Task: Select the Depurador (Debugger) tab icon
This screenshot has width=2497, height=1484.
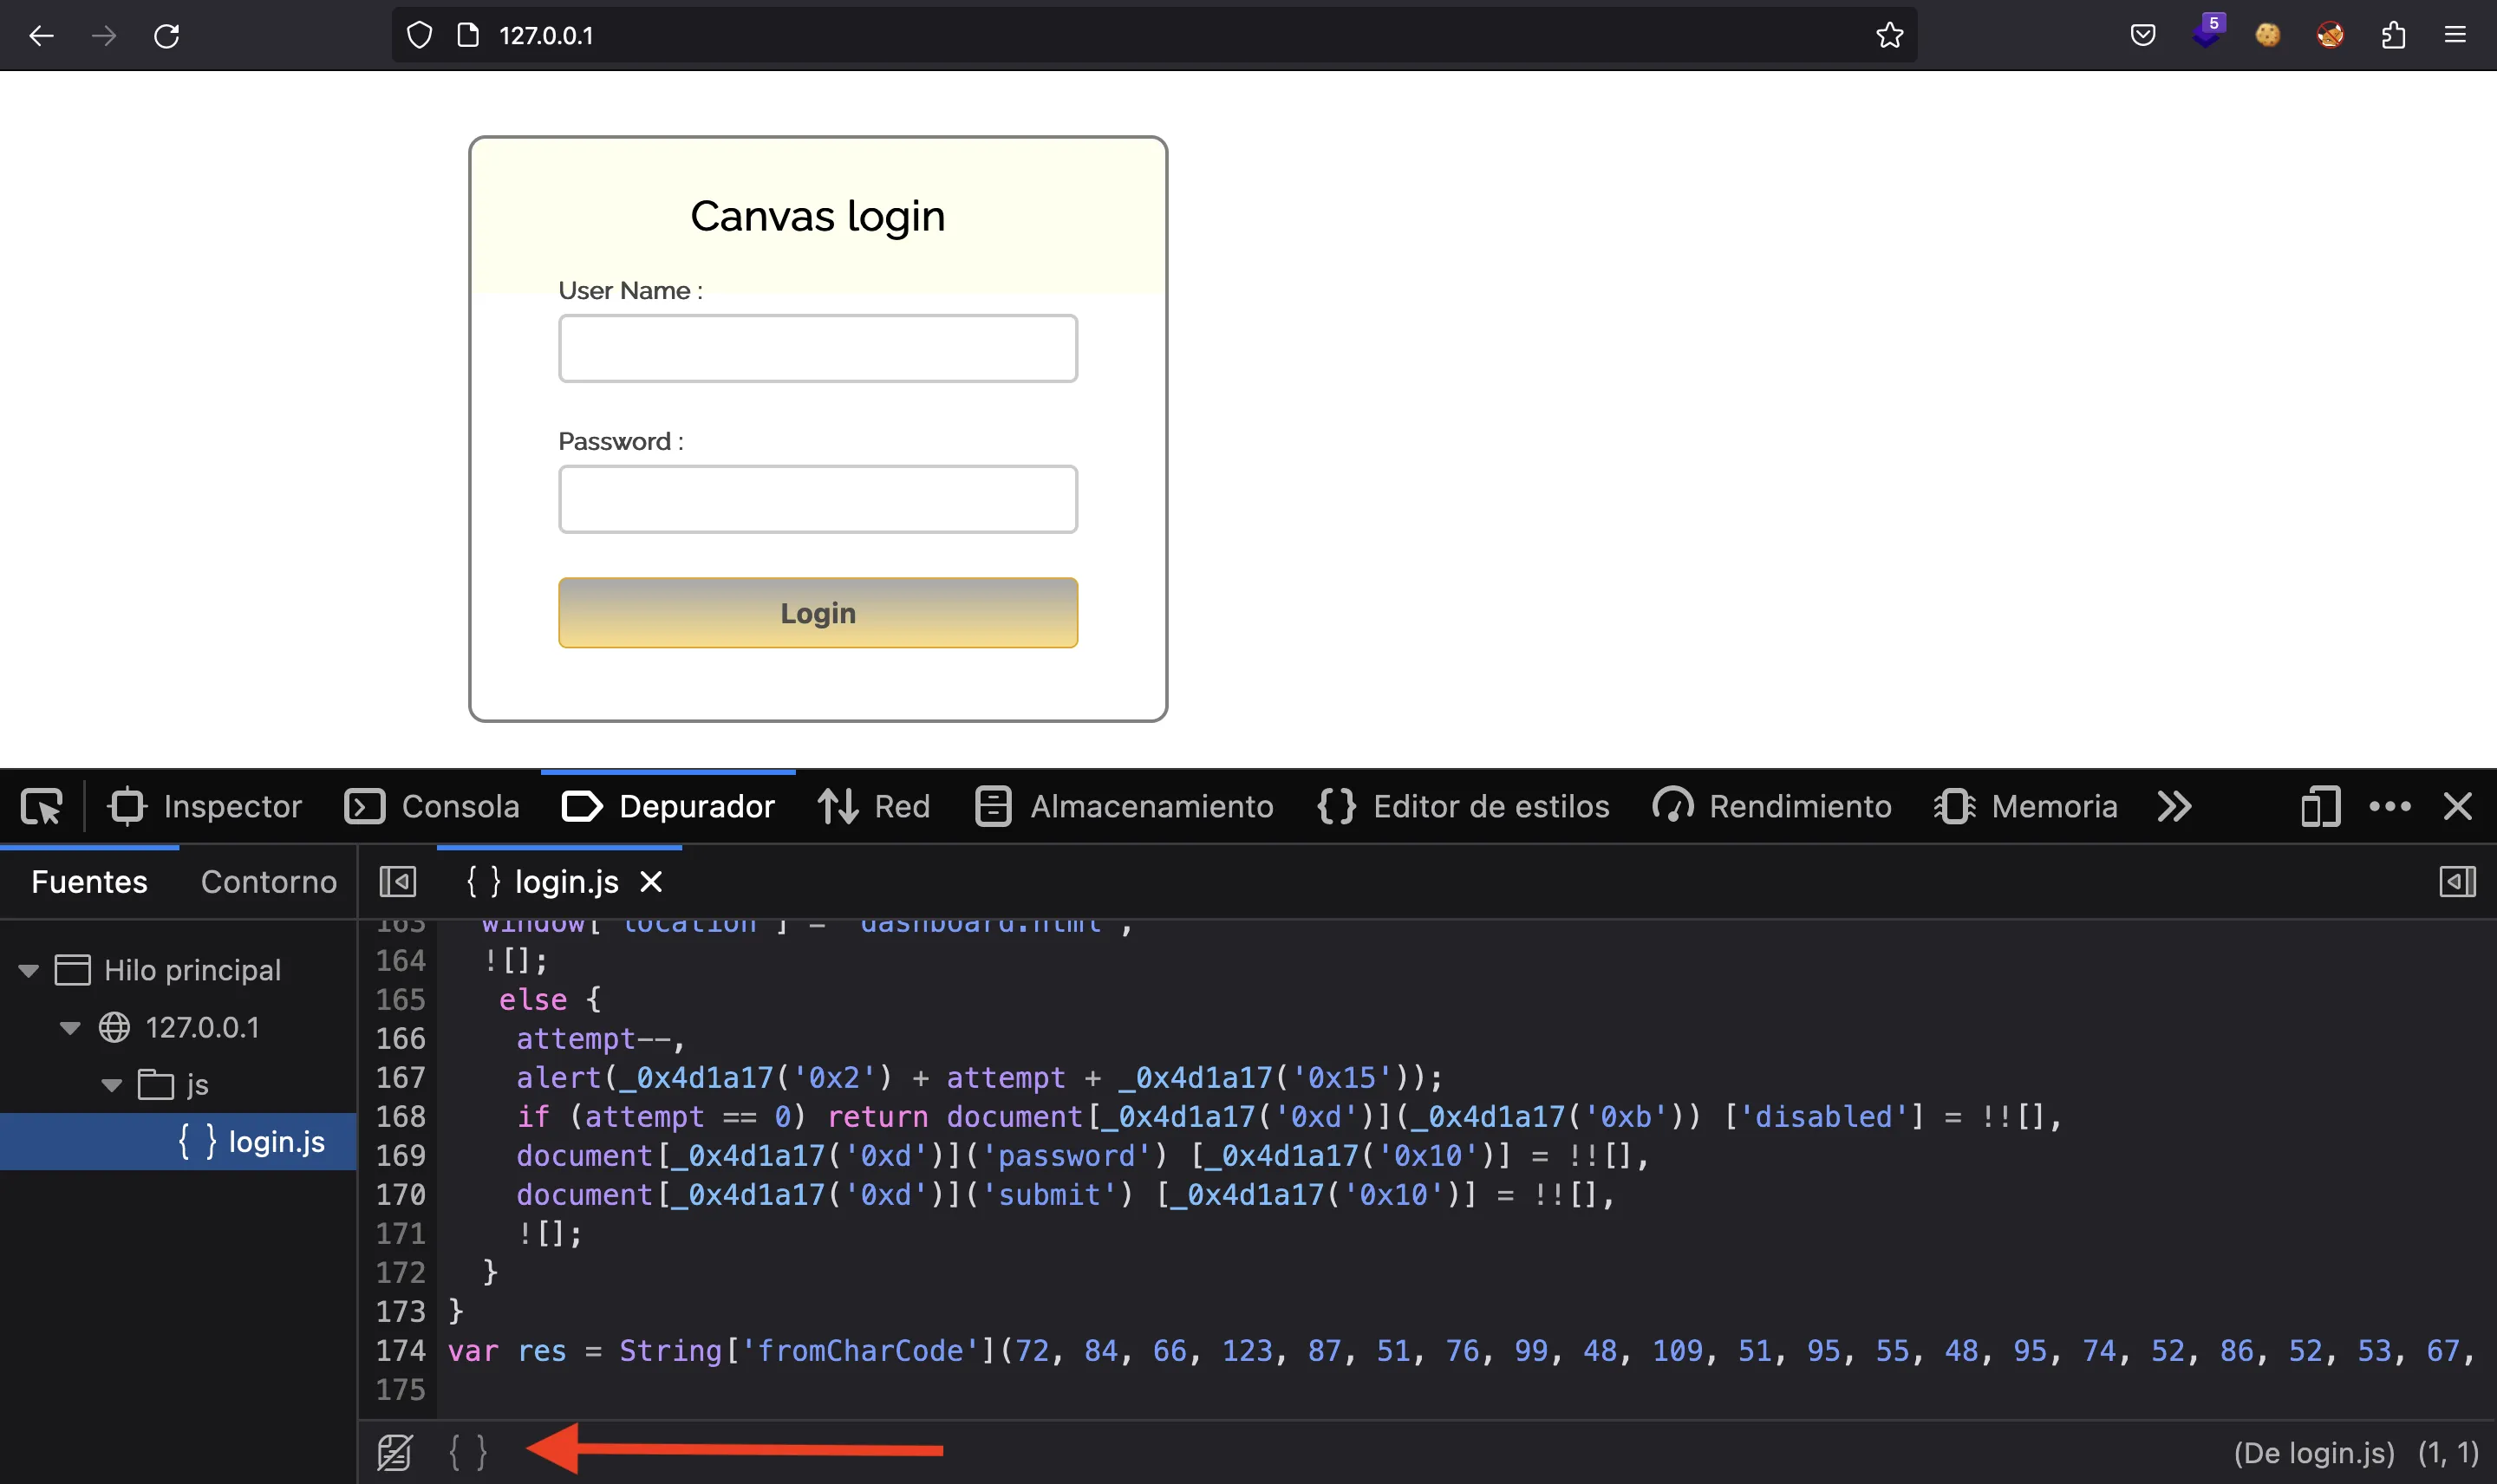Action: 577,807
